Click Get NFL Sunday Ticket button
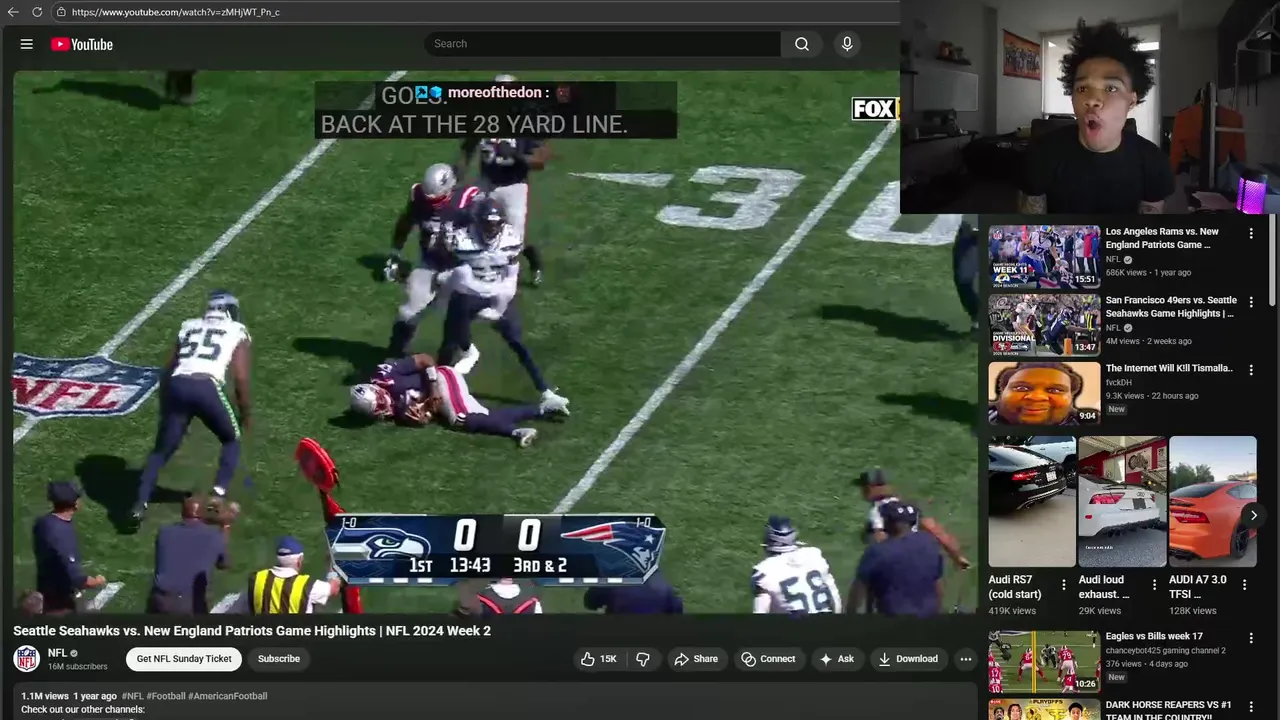 point(184,659)
